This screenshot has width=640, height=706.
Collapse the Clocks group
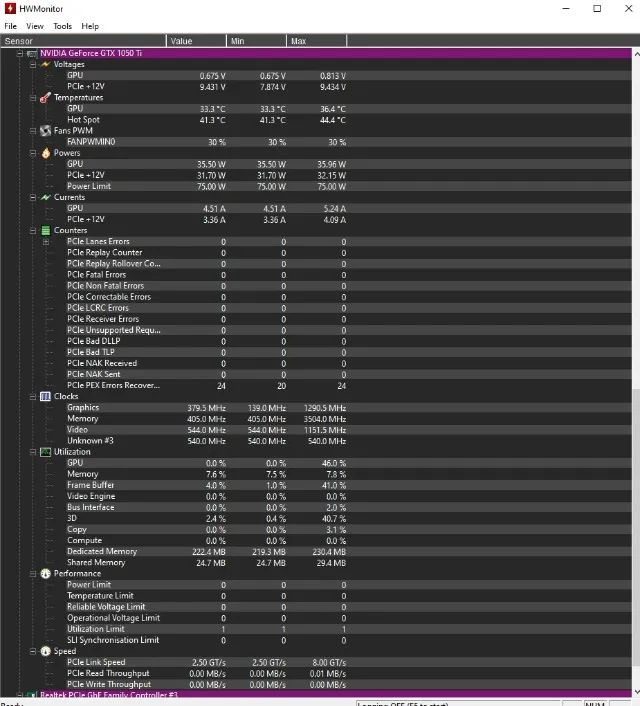[x=33, y=397]
